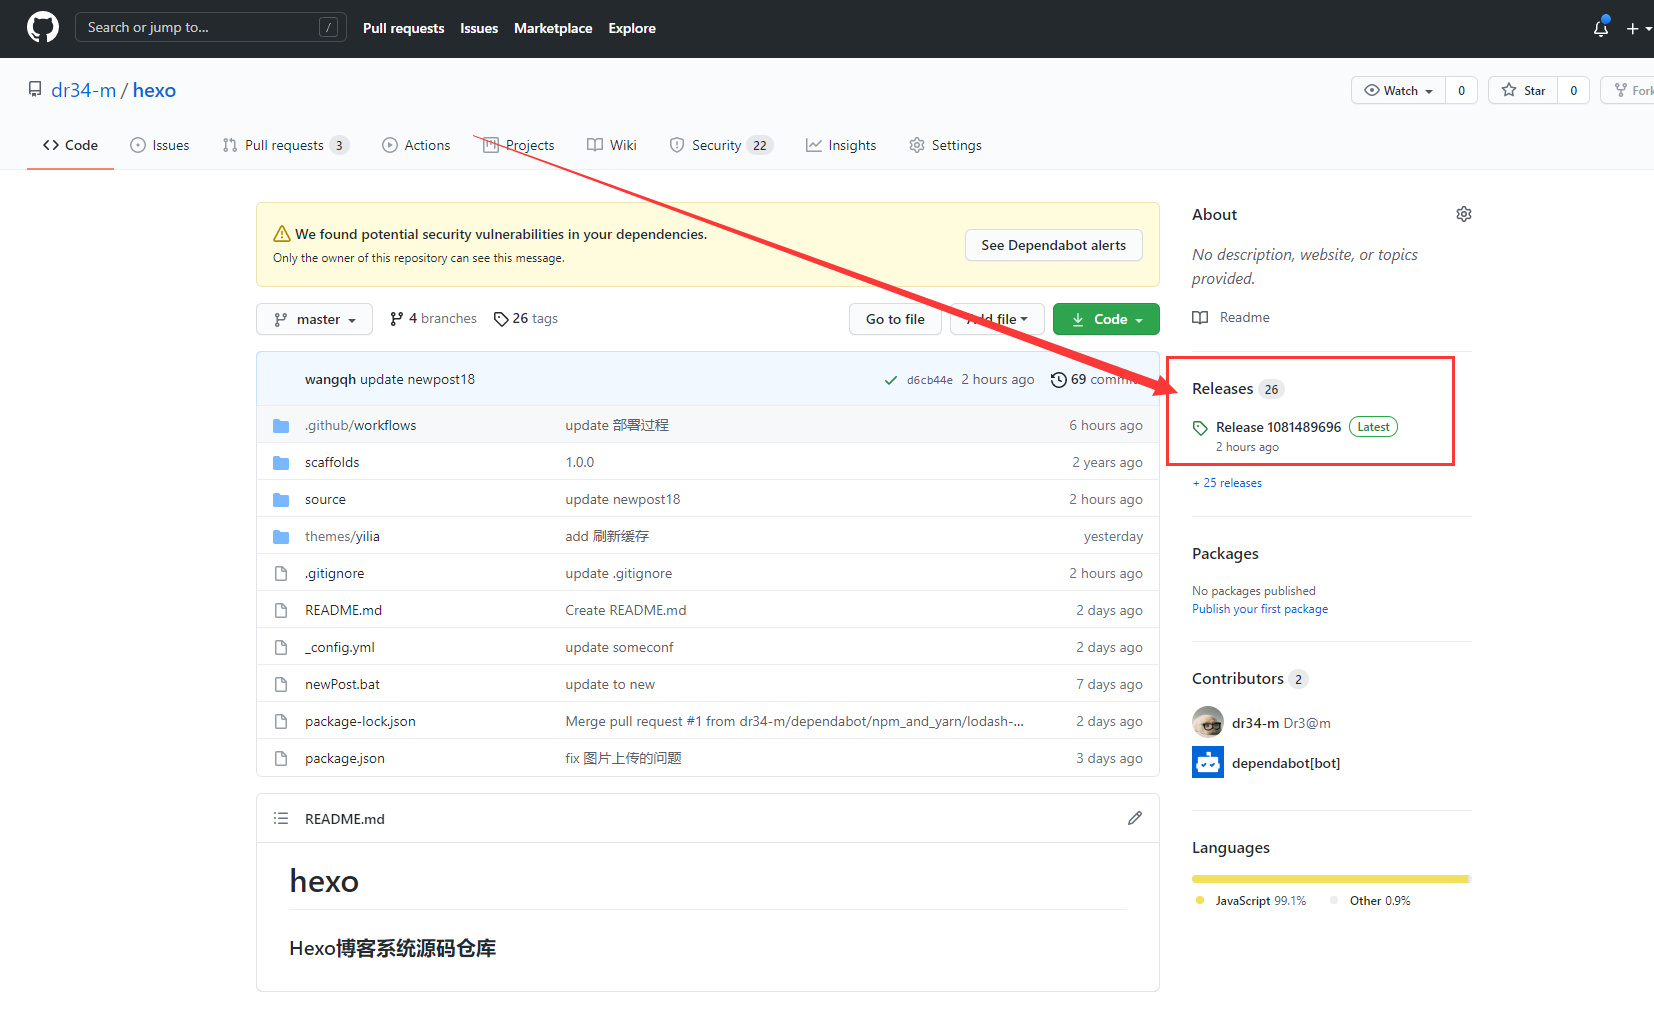The image size is (1654, 1009).
Task: Click the Star count 0
Action: (1573, 90)
